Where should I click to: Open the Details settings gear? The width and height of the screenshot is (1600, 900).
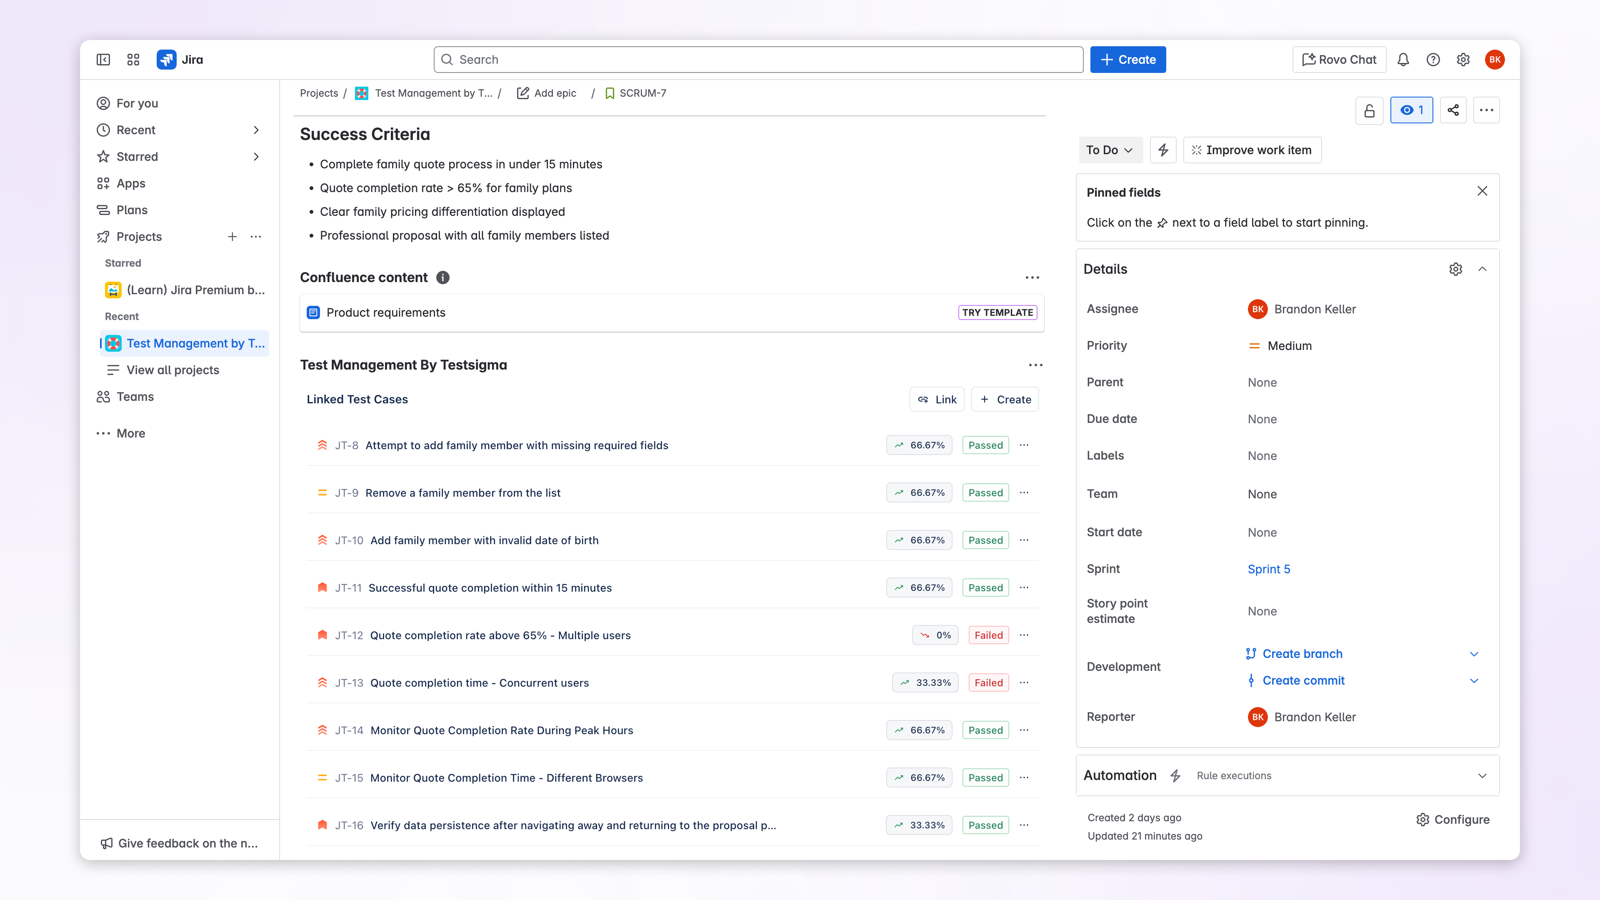(1455, 269)
